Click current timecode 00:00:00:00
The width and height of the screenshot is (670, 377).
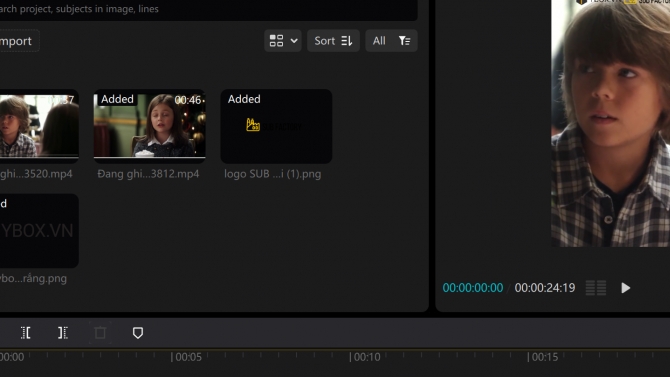point(473,288)
